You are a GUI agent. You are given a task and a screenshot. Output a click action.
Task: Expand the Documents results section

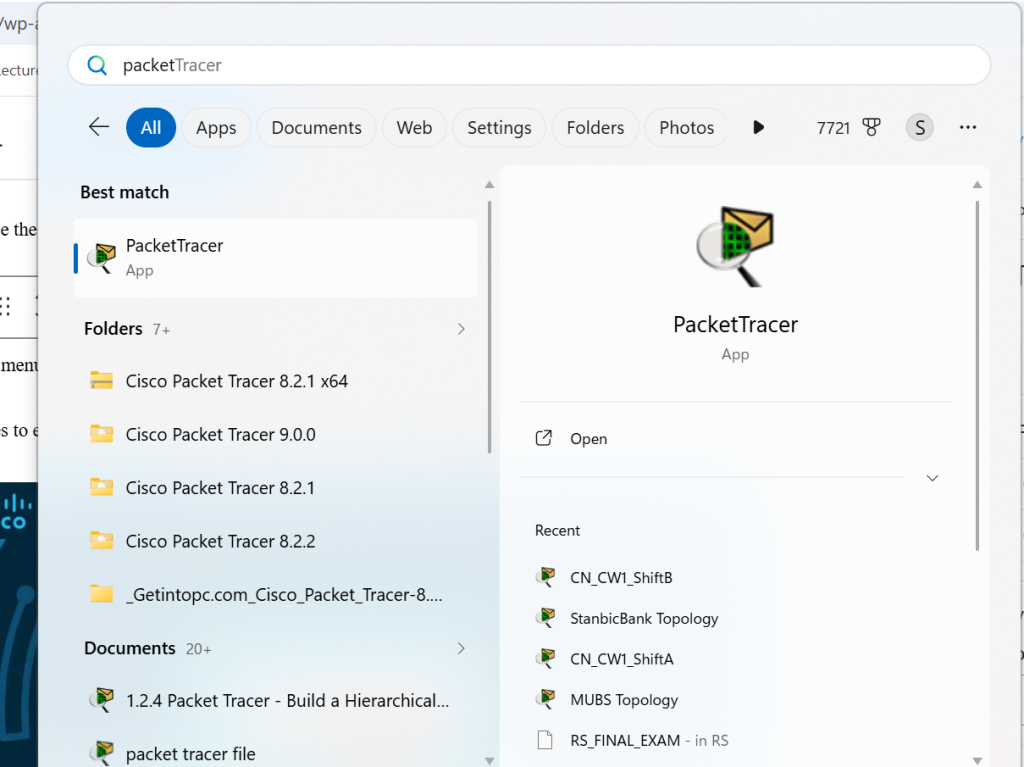pos(460,648)
